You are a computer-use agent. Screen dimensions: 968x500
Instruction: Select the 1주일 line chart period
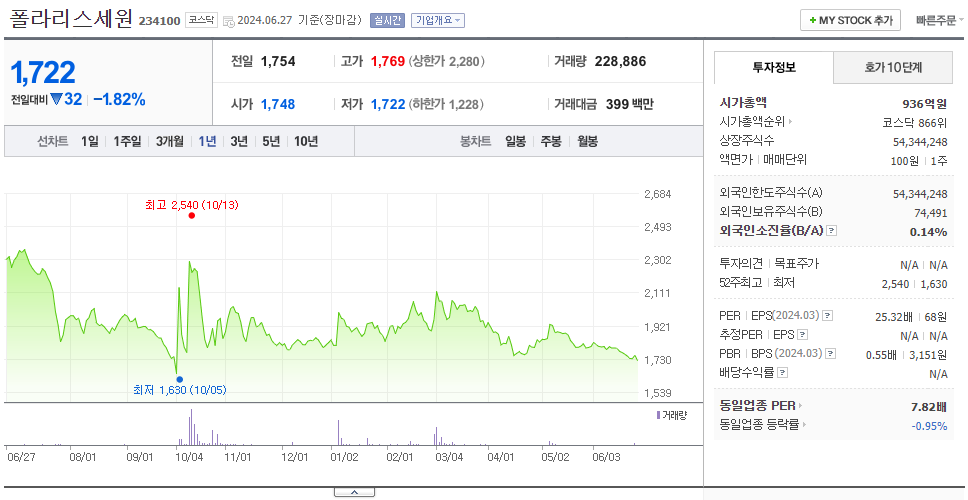click(127, 141)
